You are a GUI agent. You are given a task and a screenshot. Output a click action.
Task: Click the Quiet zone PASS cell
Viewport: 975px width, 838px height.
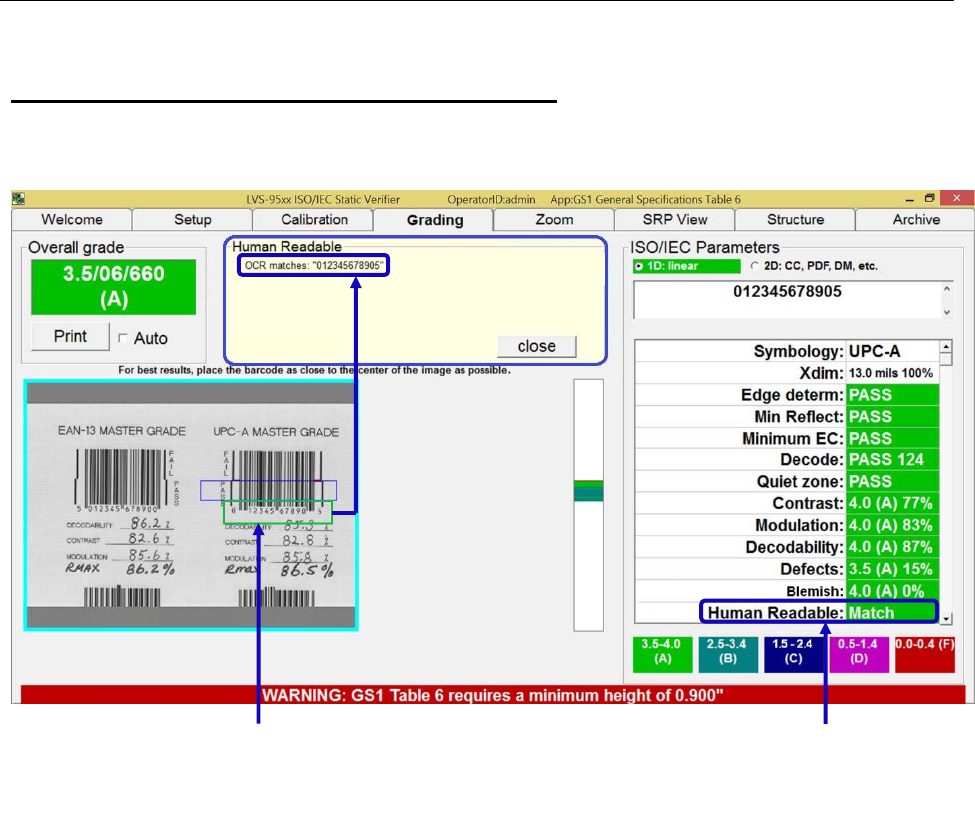coord(892,481)
